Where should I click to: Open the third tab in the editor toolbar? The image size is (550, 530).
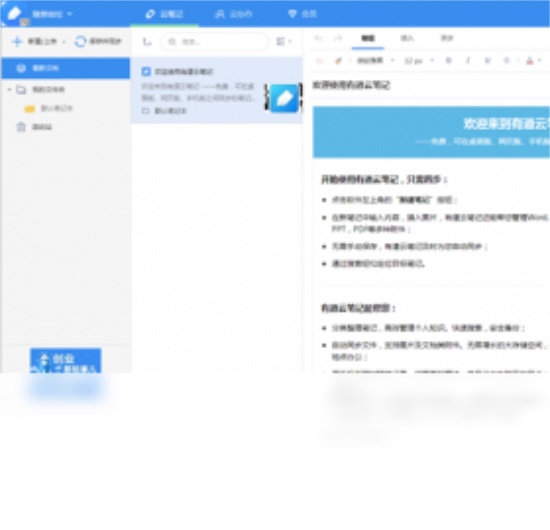[447, 38]
